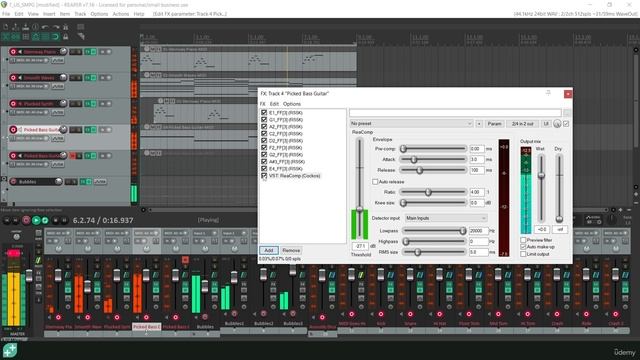
Task: Enable the Auto release checkbox
Action: [x=375, y=182]
